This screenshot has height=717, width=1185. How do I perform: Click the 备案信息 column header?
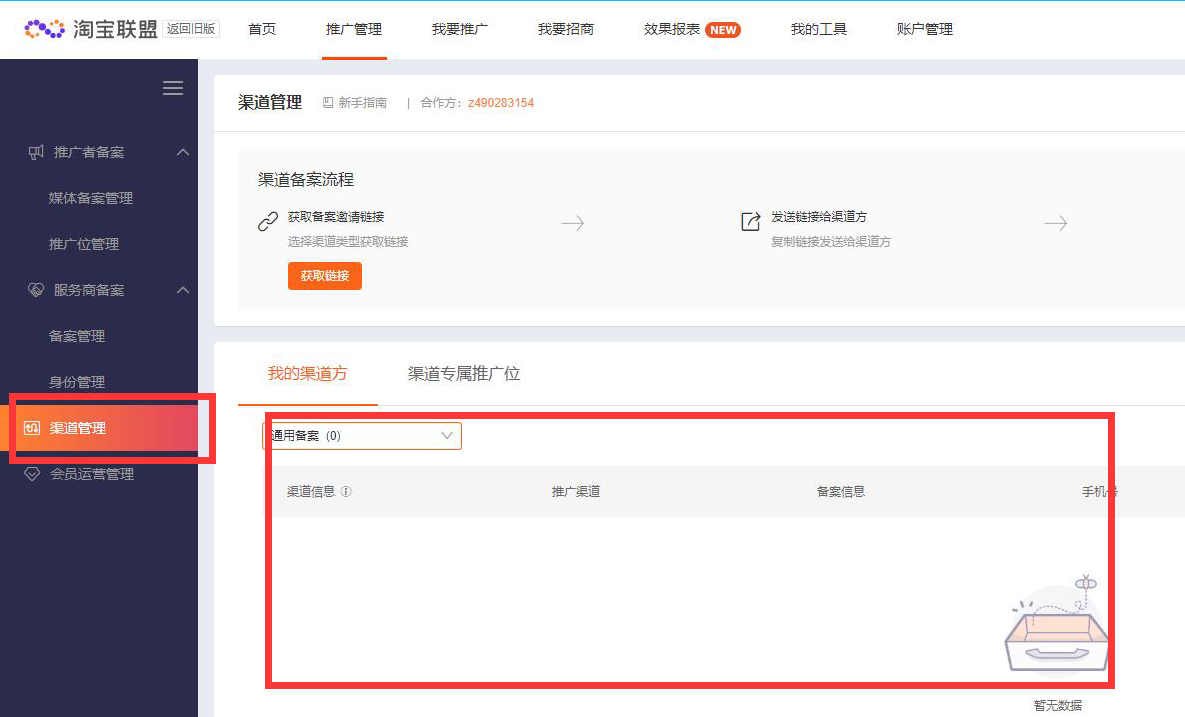[841, 492]
